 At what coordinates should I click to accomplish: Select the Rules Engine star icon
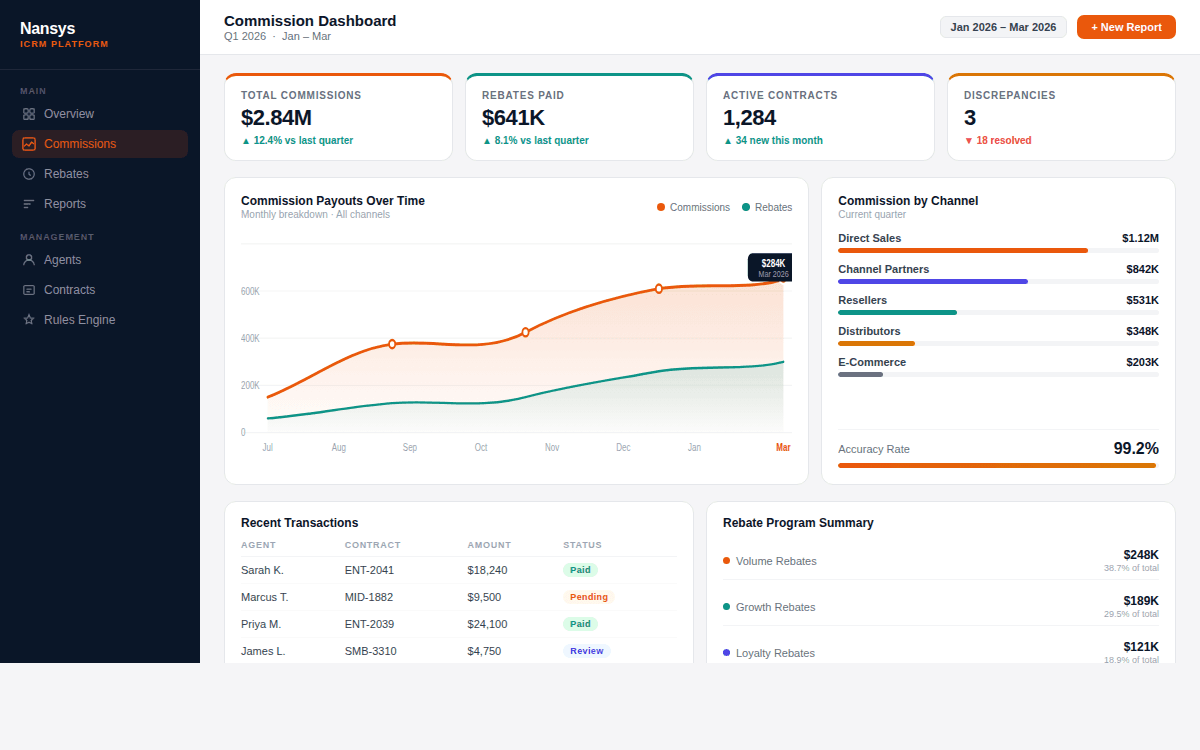[30, 319]
